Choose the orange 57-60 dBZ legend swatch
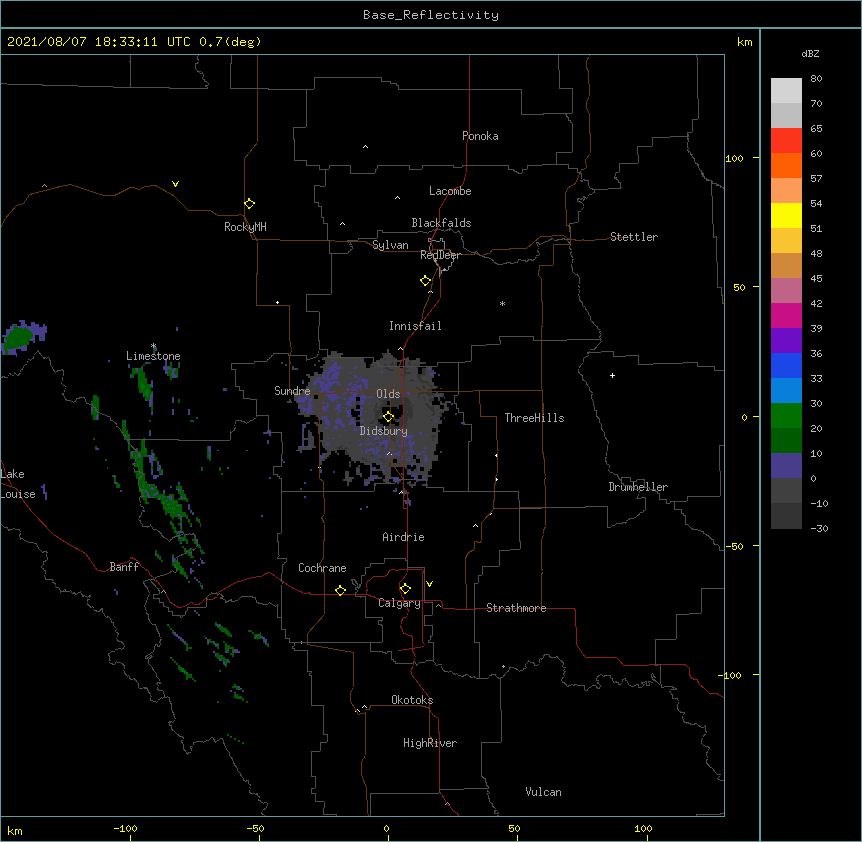862x842 pixels. [x=786, y=165]
